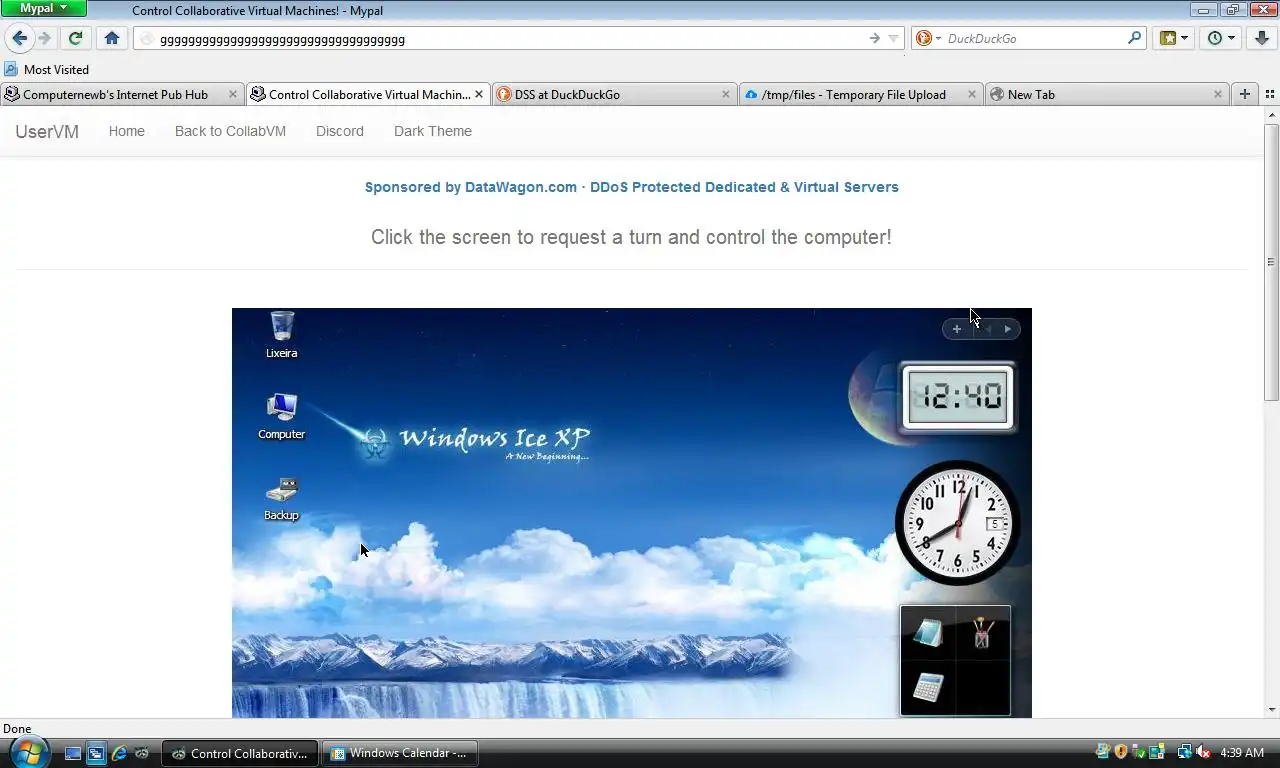Open the Windows Start orb
The width and height of the screenshot is (1280, 768).
coord(29,753)
